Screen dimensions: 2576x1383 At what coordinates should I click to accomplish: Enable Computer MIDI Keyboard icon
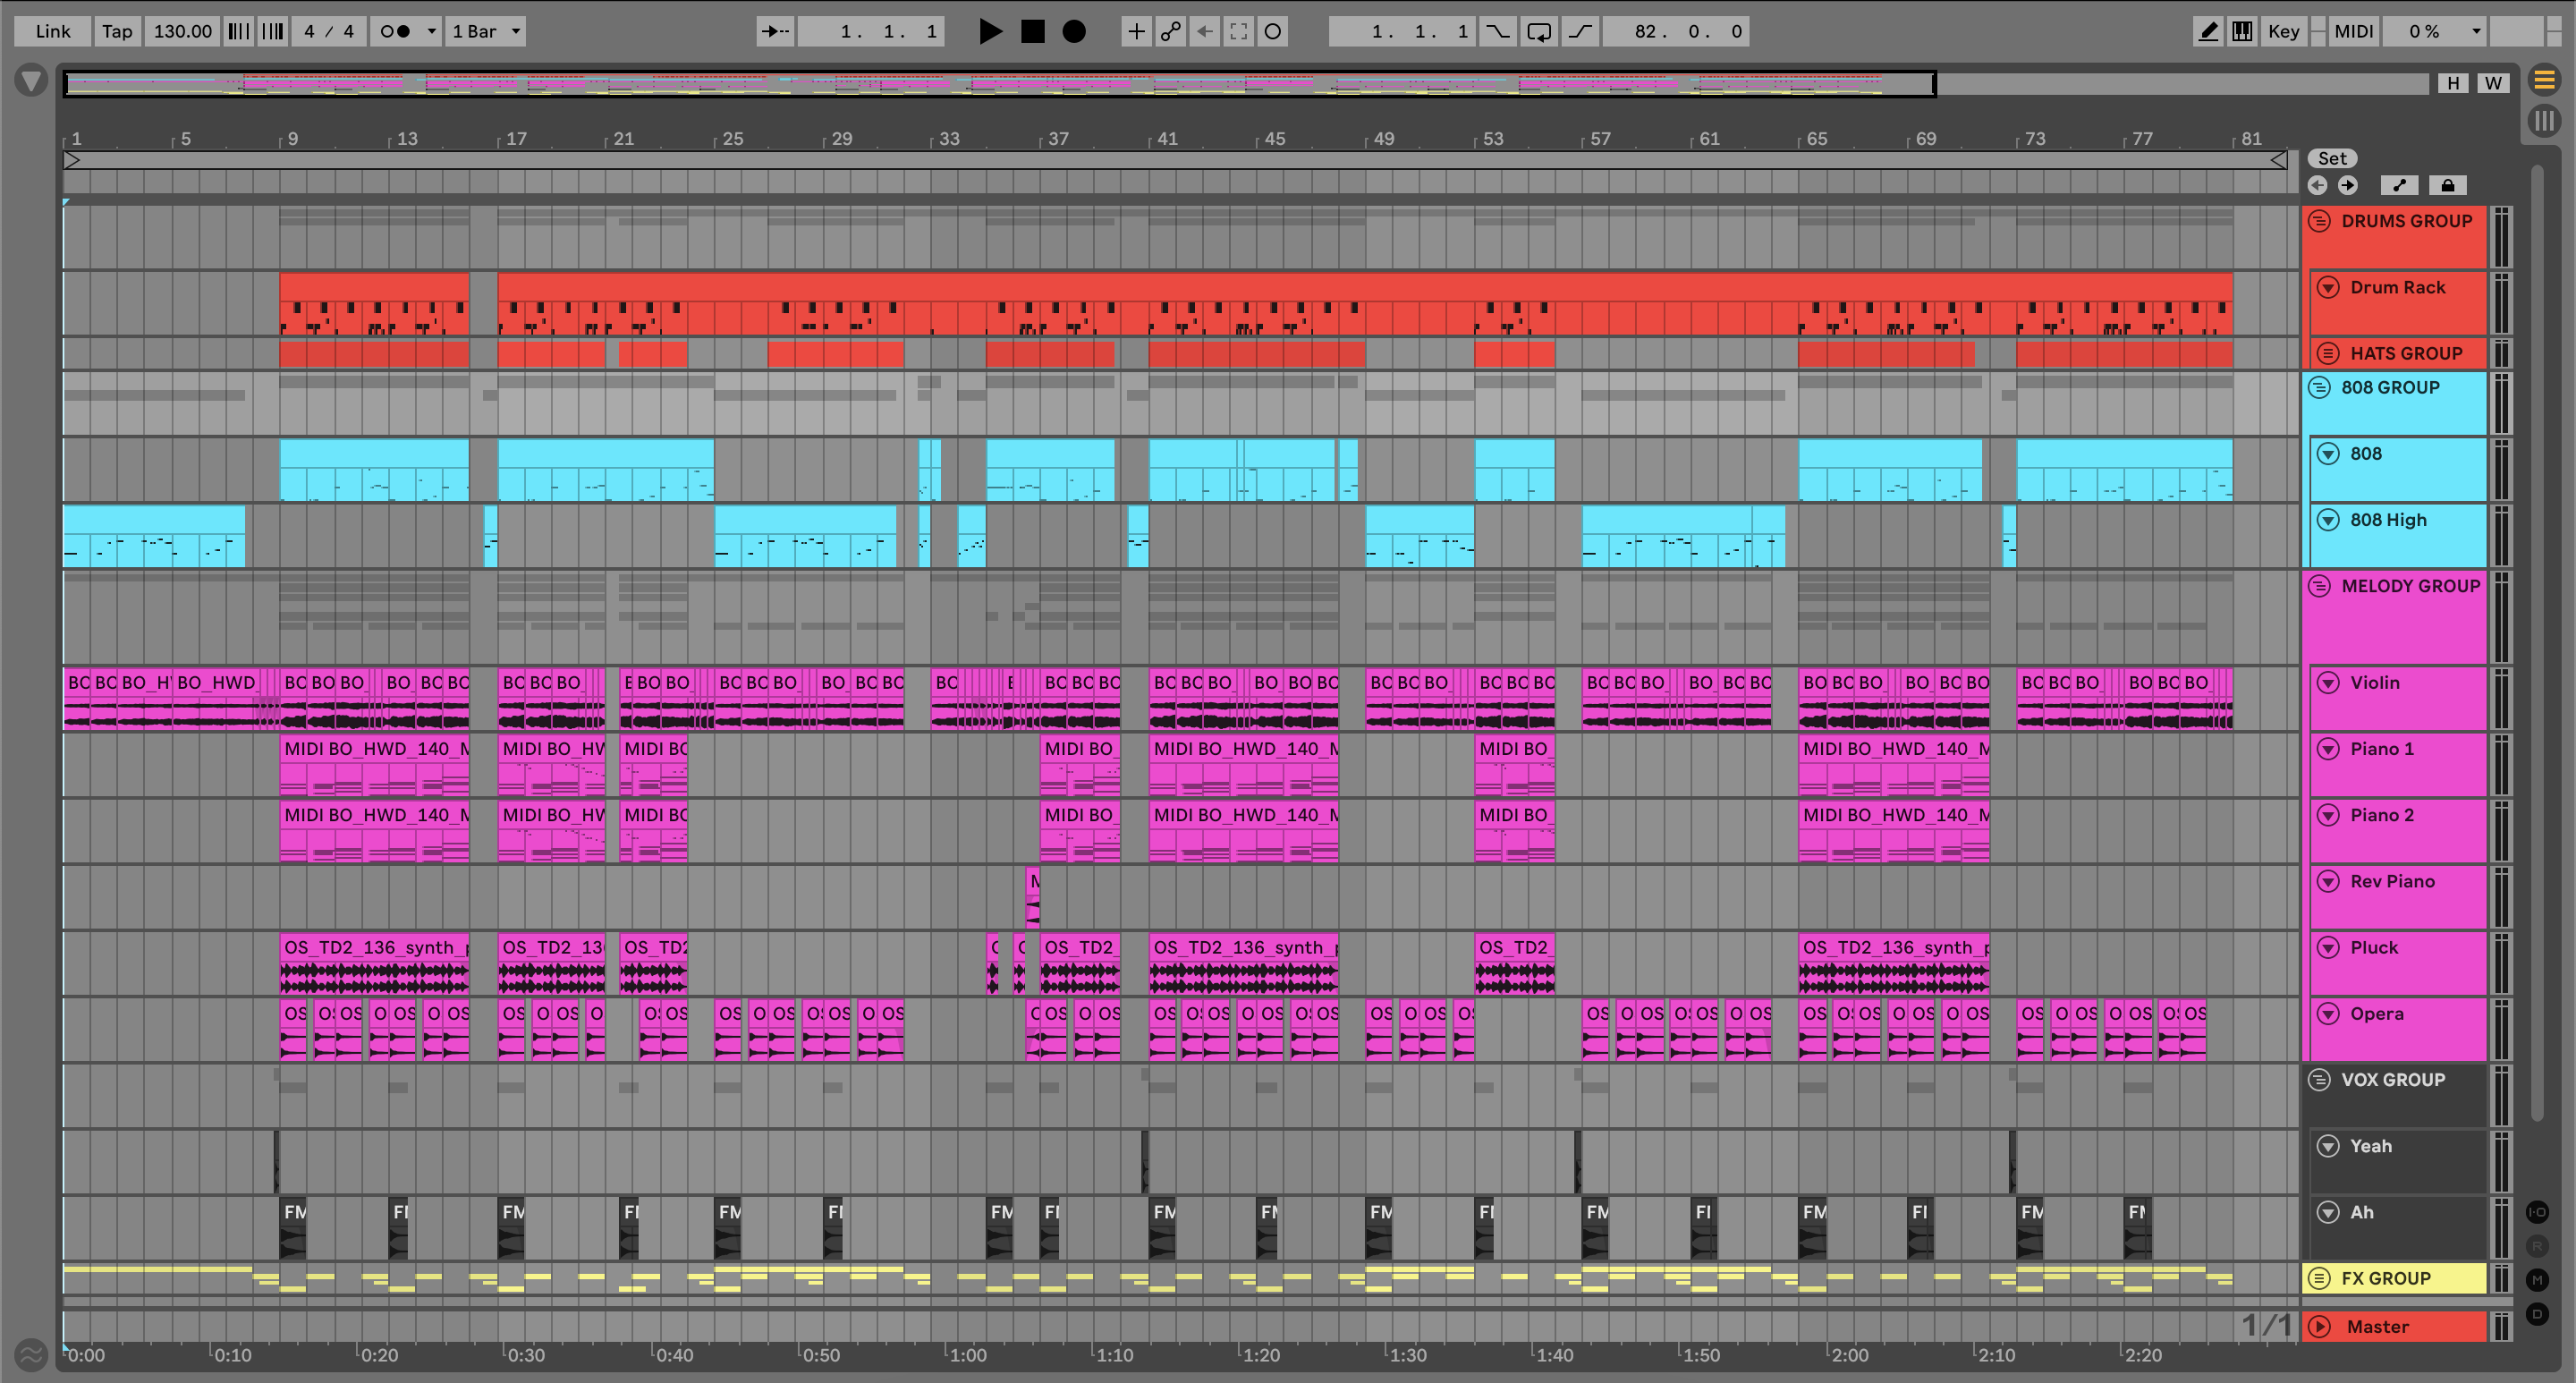pyautogui.click(x=2243, y=31)
